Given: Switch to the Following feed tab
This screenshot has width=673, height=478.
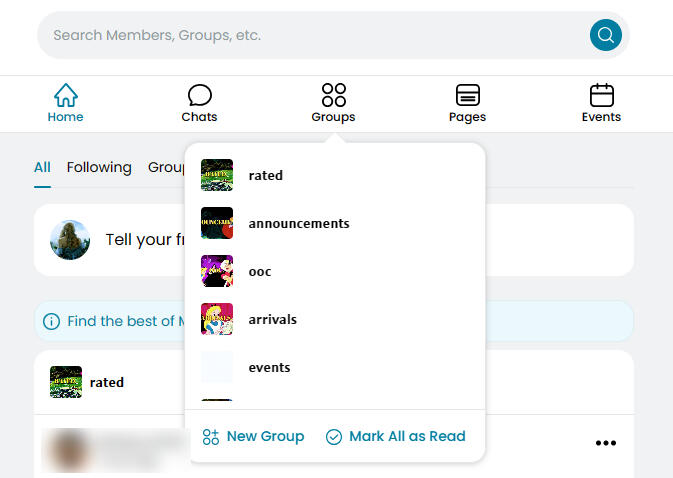Looking at the screenshot, I should (99, 167).
